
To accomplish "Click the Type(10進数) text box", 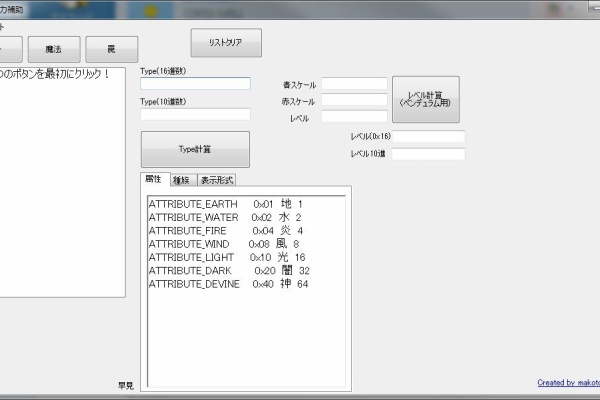I will click(x=195, y=114).
